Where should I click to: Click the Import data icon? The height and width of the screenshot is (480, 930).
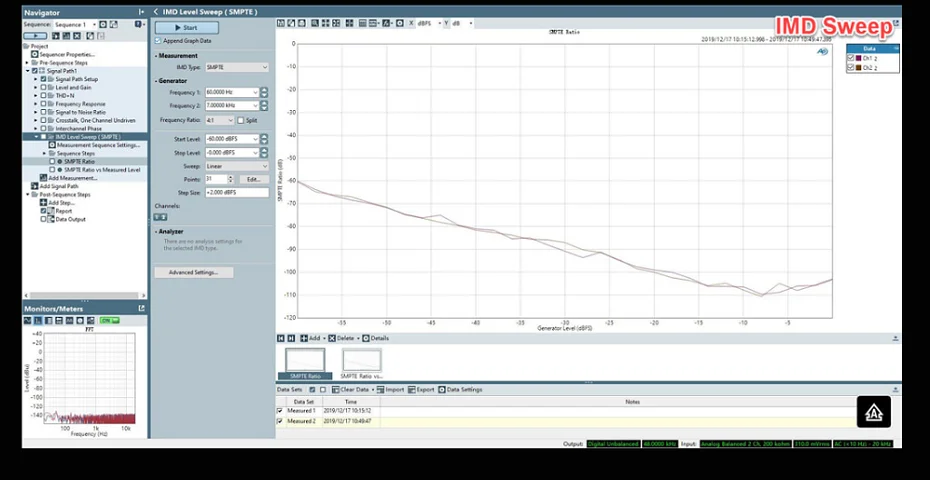pyautogui.click(x=380, y=389)
